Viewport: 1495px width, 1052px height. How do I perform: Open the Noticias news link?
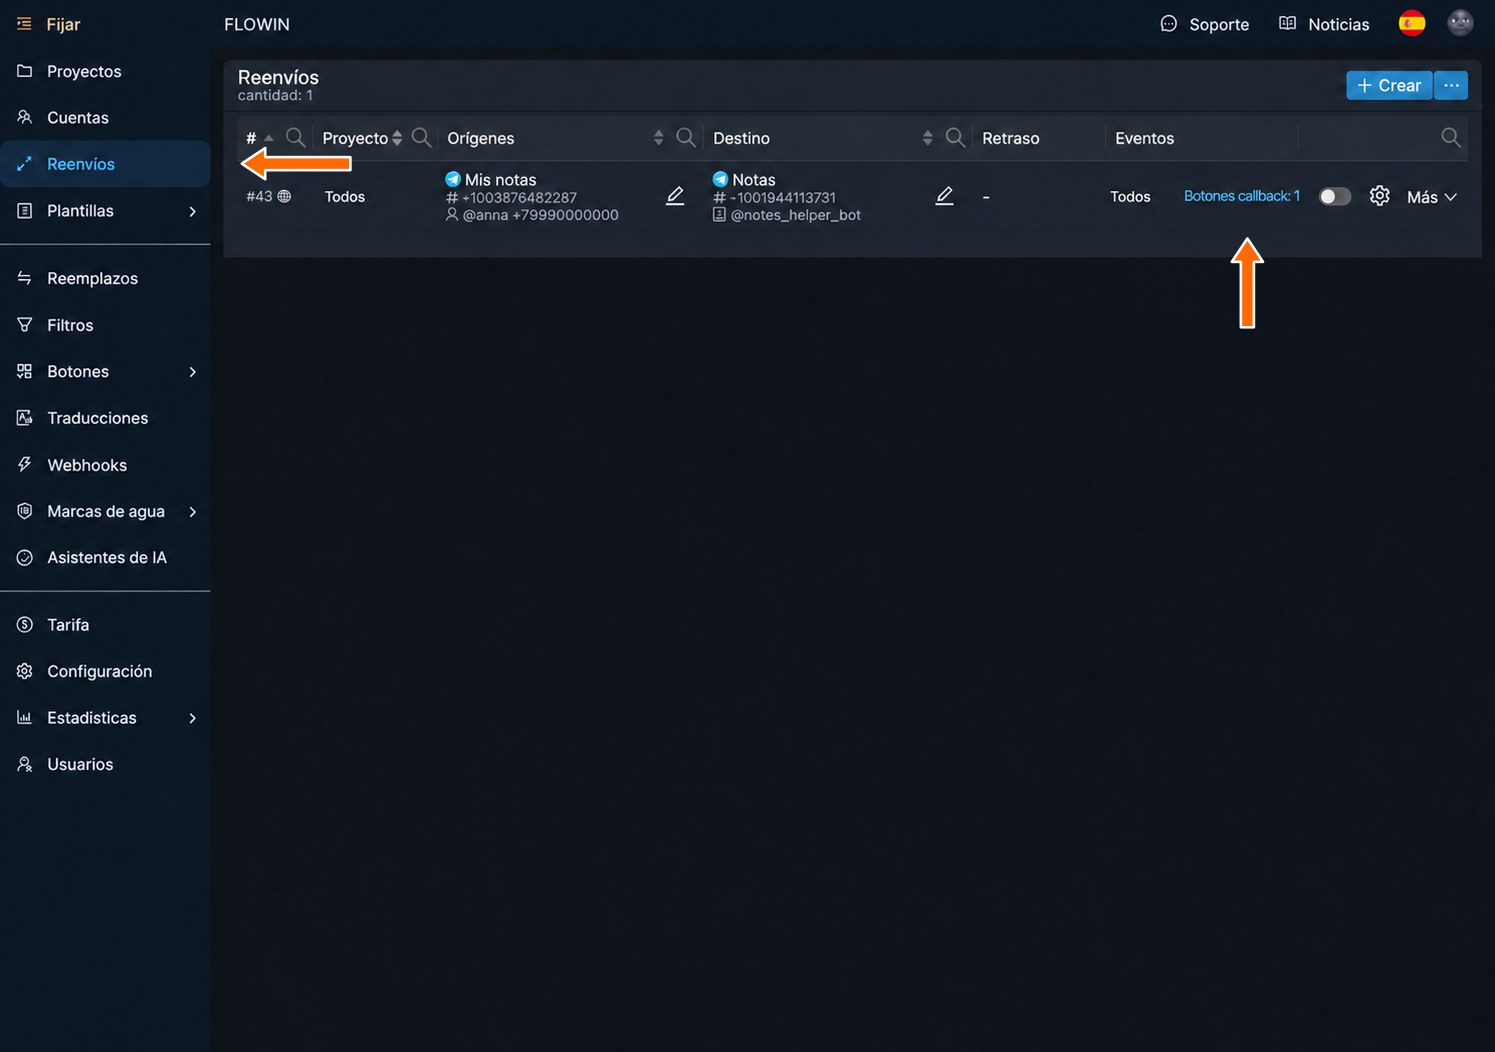pyautogui.click(x=1324, y=24)
